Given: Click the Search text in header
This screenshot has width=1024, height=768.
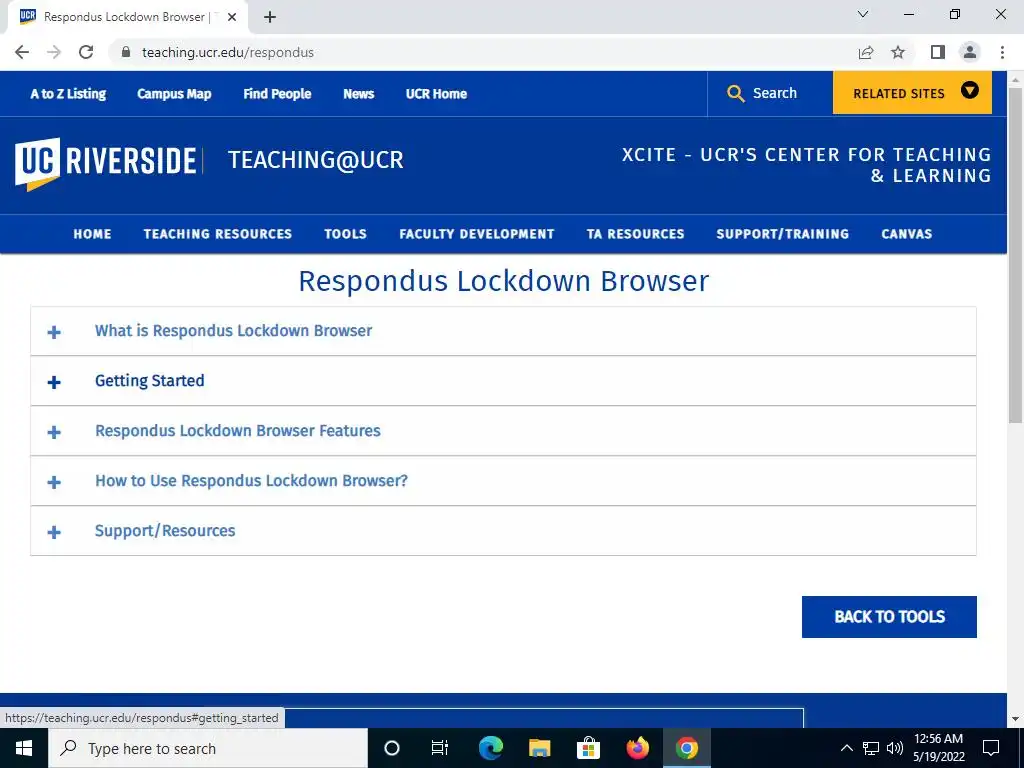Looking at the screenshot, I should [775, 93].
